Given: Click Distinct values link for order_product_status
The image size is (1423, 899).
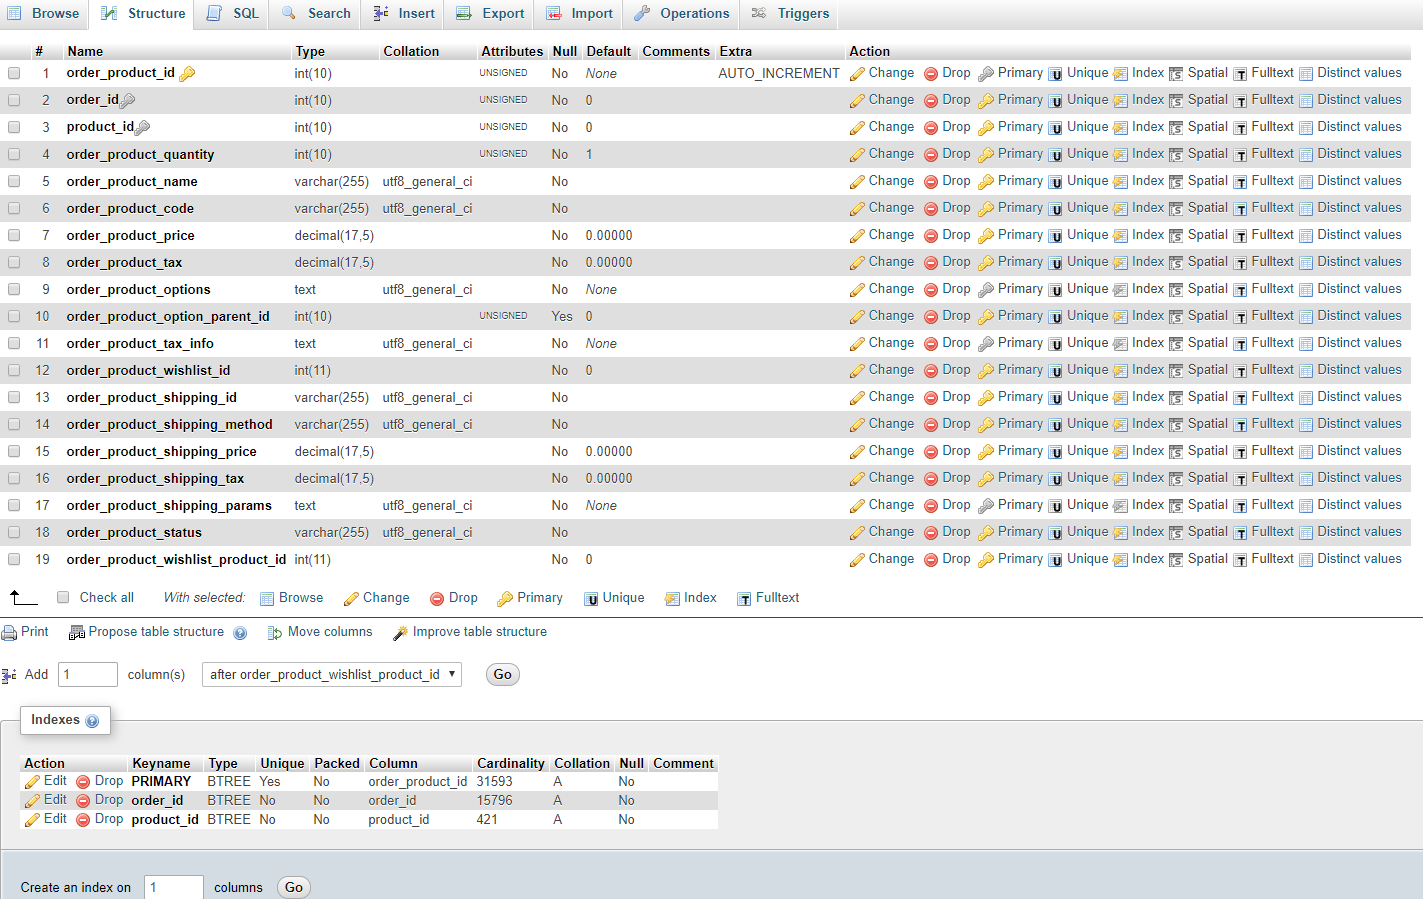Looking at the screenshot, I should [1359, 532].
